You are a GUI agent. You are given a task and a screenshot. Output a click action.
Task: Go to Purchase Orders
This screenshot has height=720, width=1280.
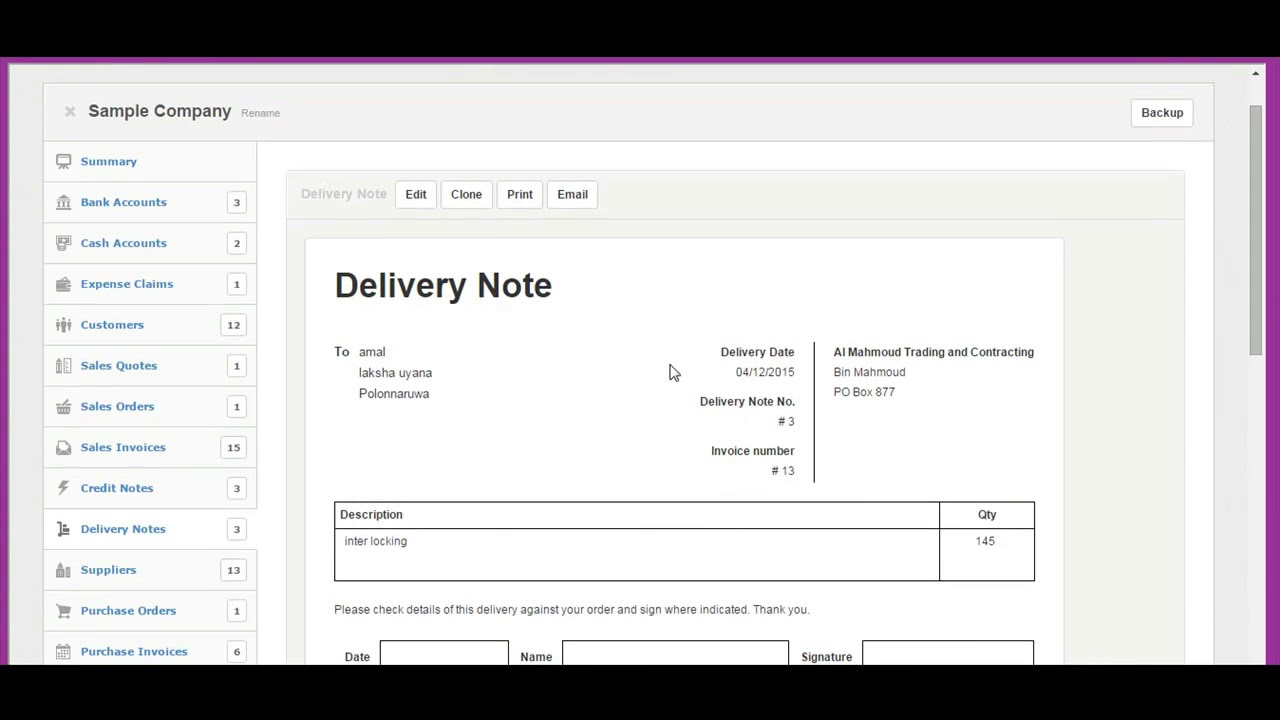[x=128, y=611]
